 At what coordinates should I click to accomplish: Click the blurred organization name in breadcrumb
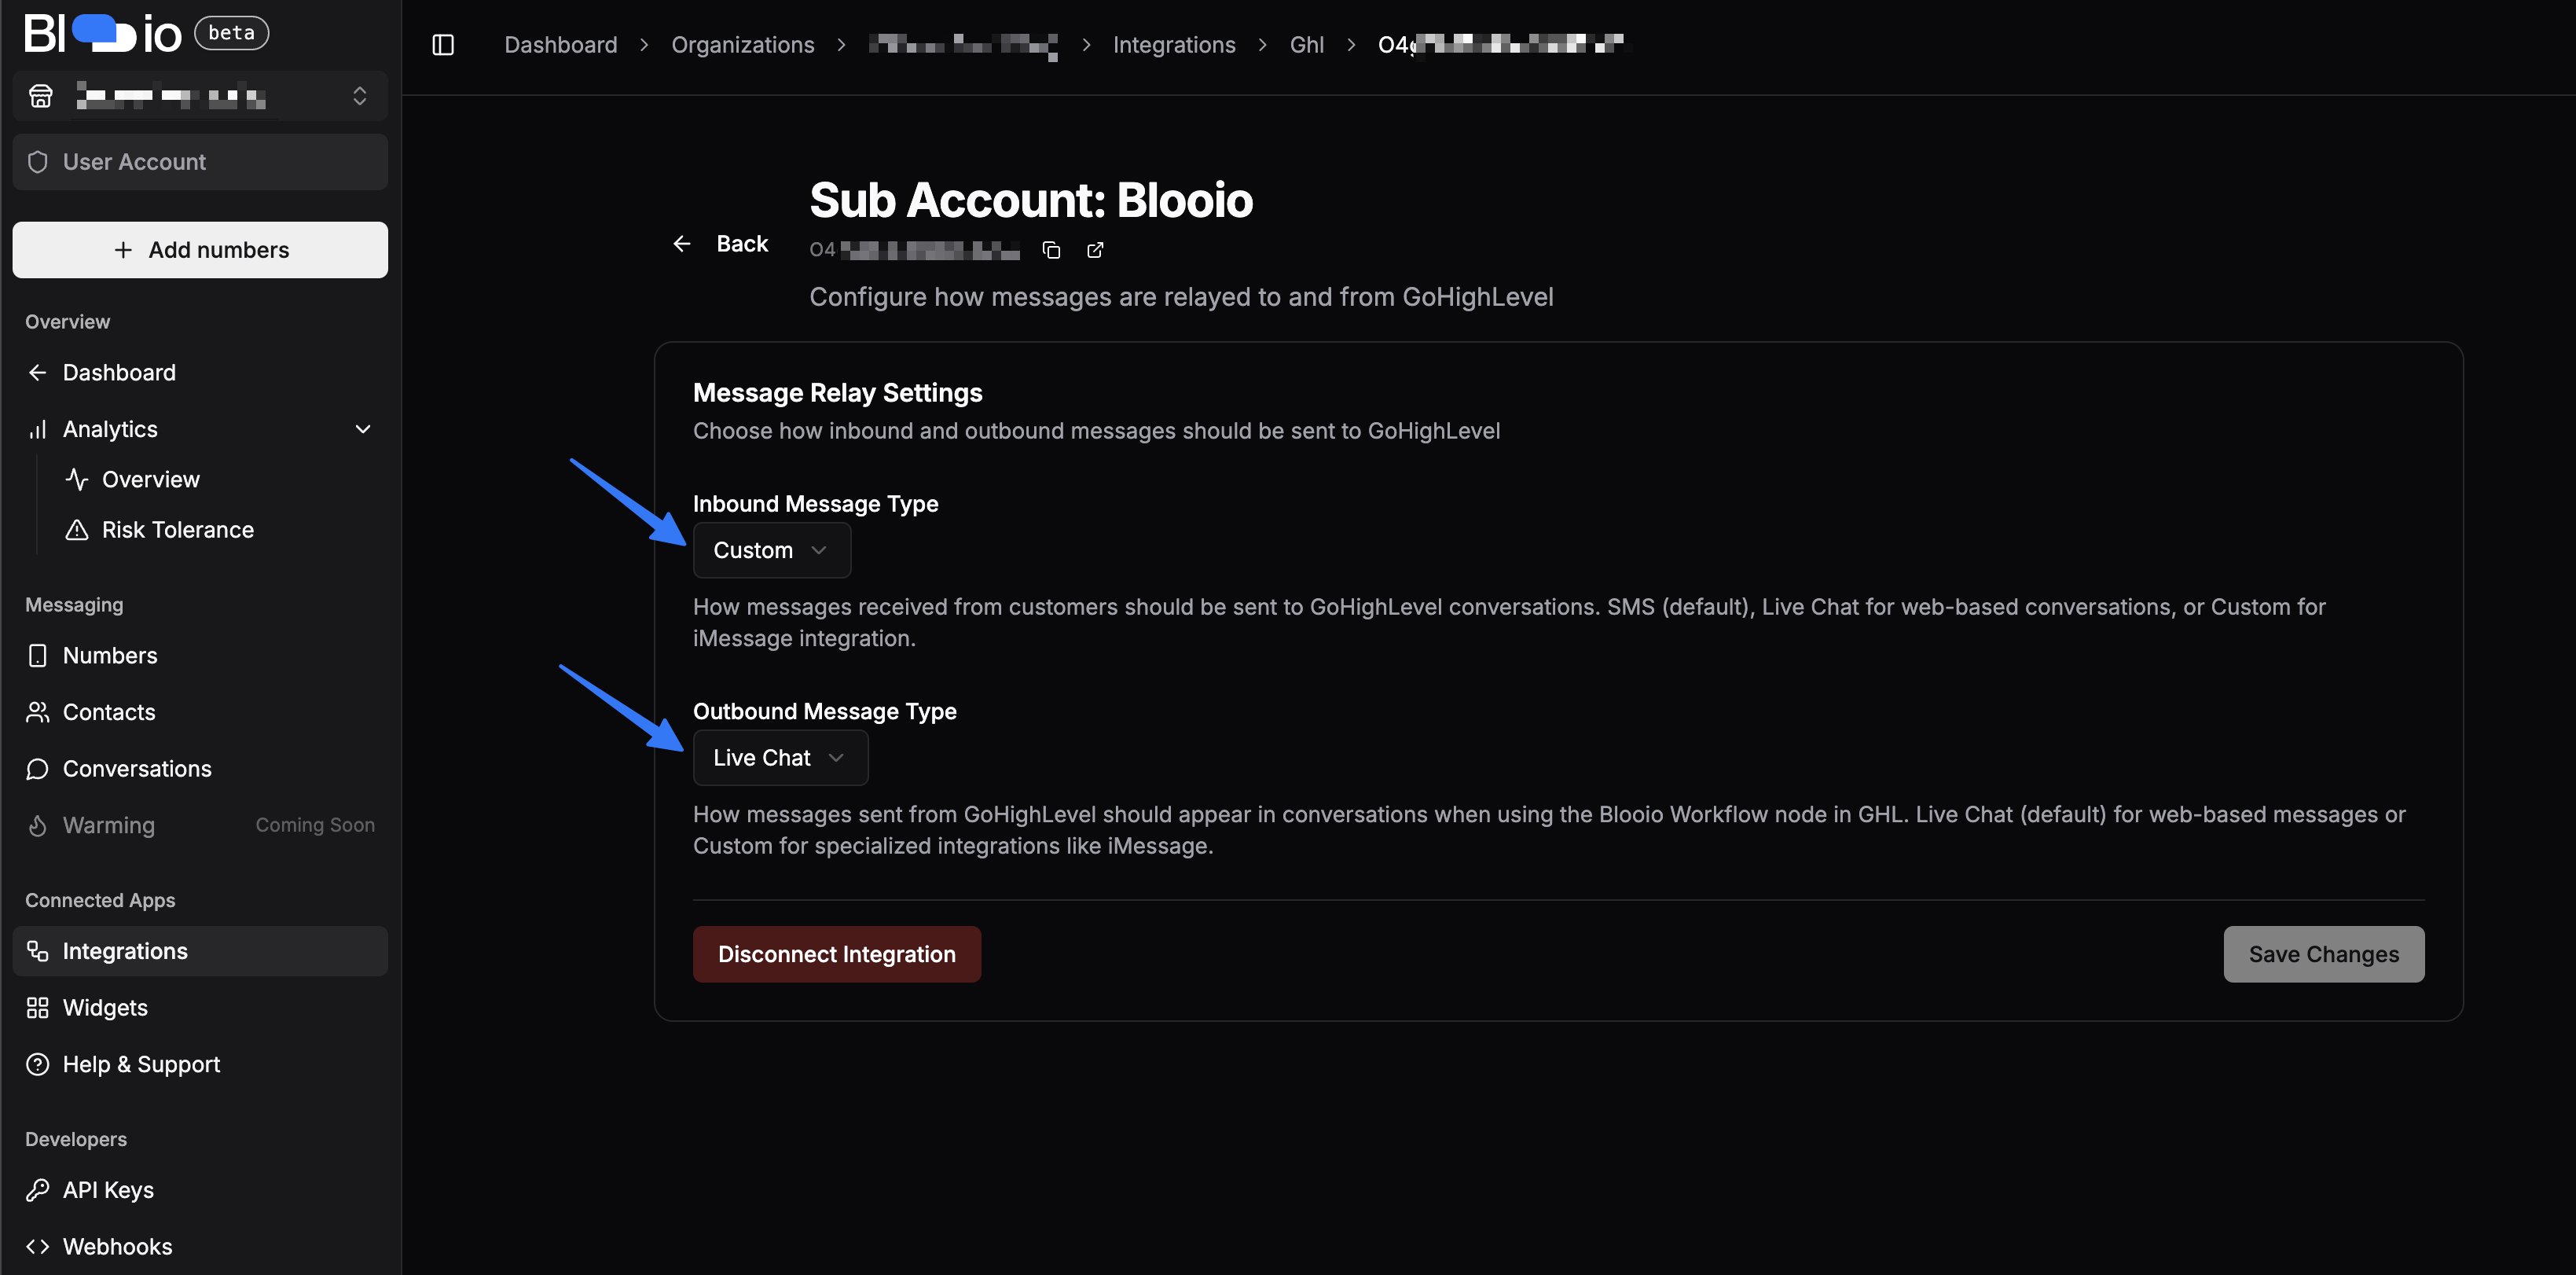click(x=963, y=45)
